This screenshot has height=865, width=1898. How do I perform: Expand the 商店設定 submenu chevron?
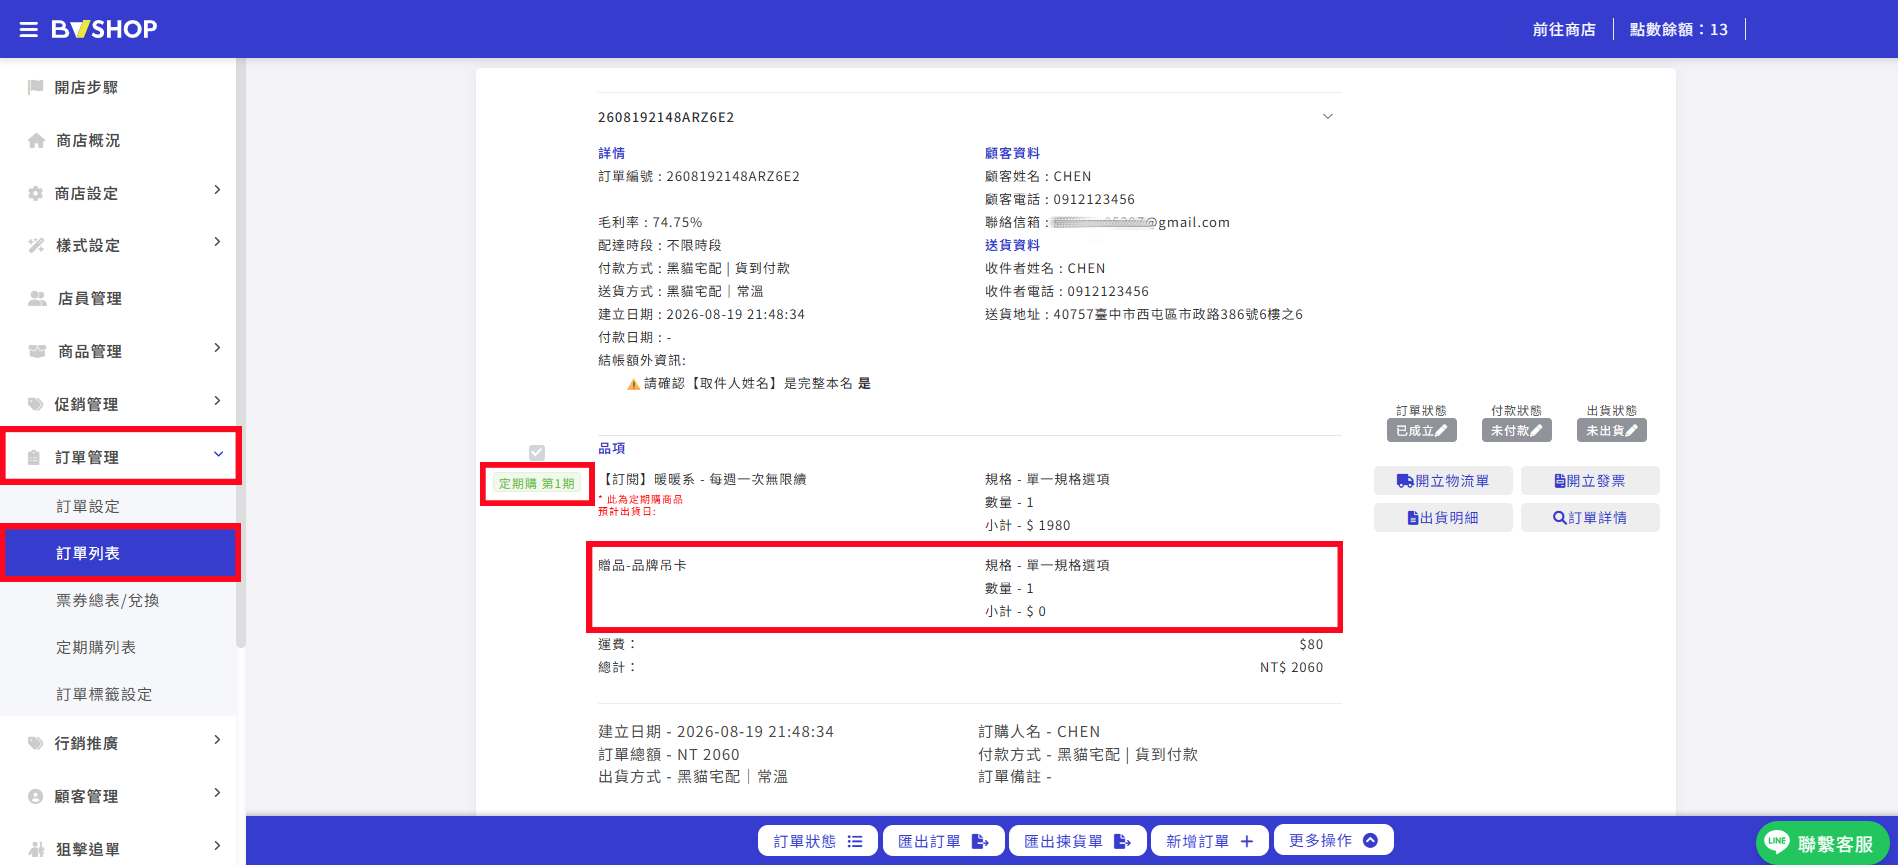(x=217, y=190)
